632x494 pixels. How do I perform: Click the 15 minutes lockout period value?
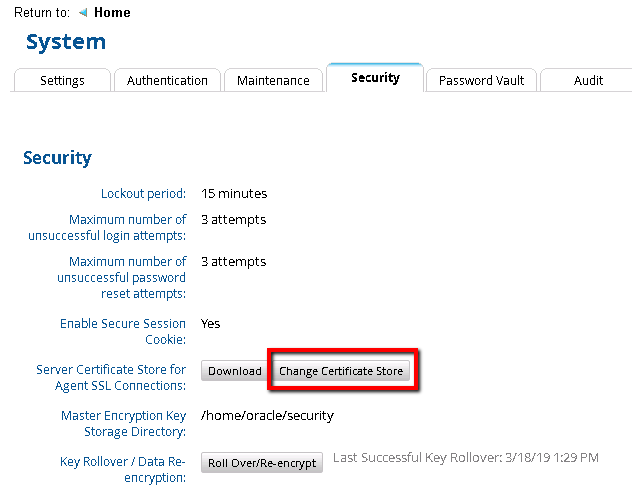pos(234,193)
